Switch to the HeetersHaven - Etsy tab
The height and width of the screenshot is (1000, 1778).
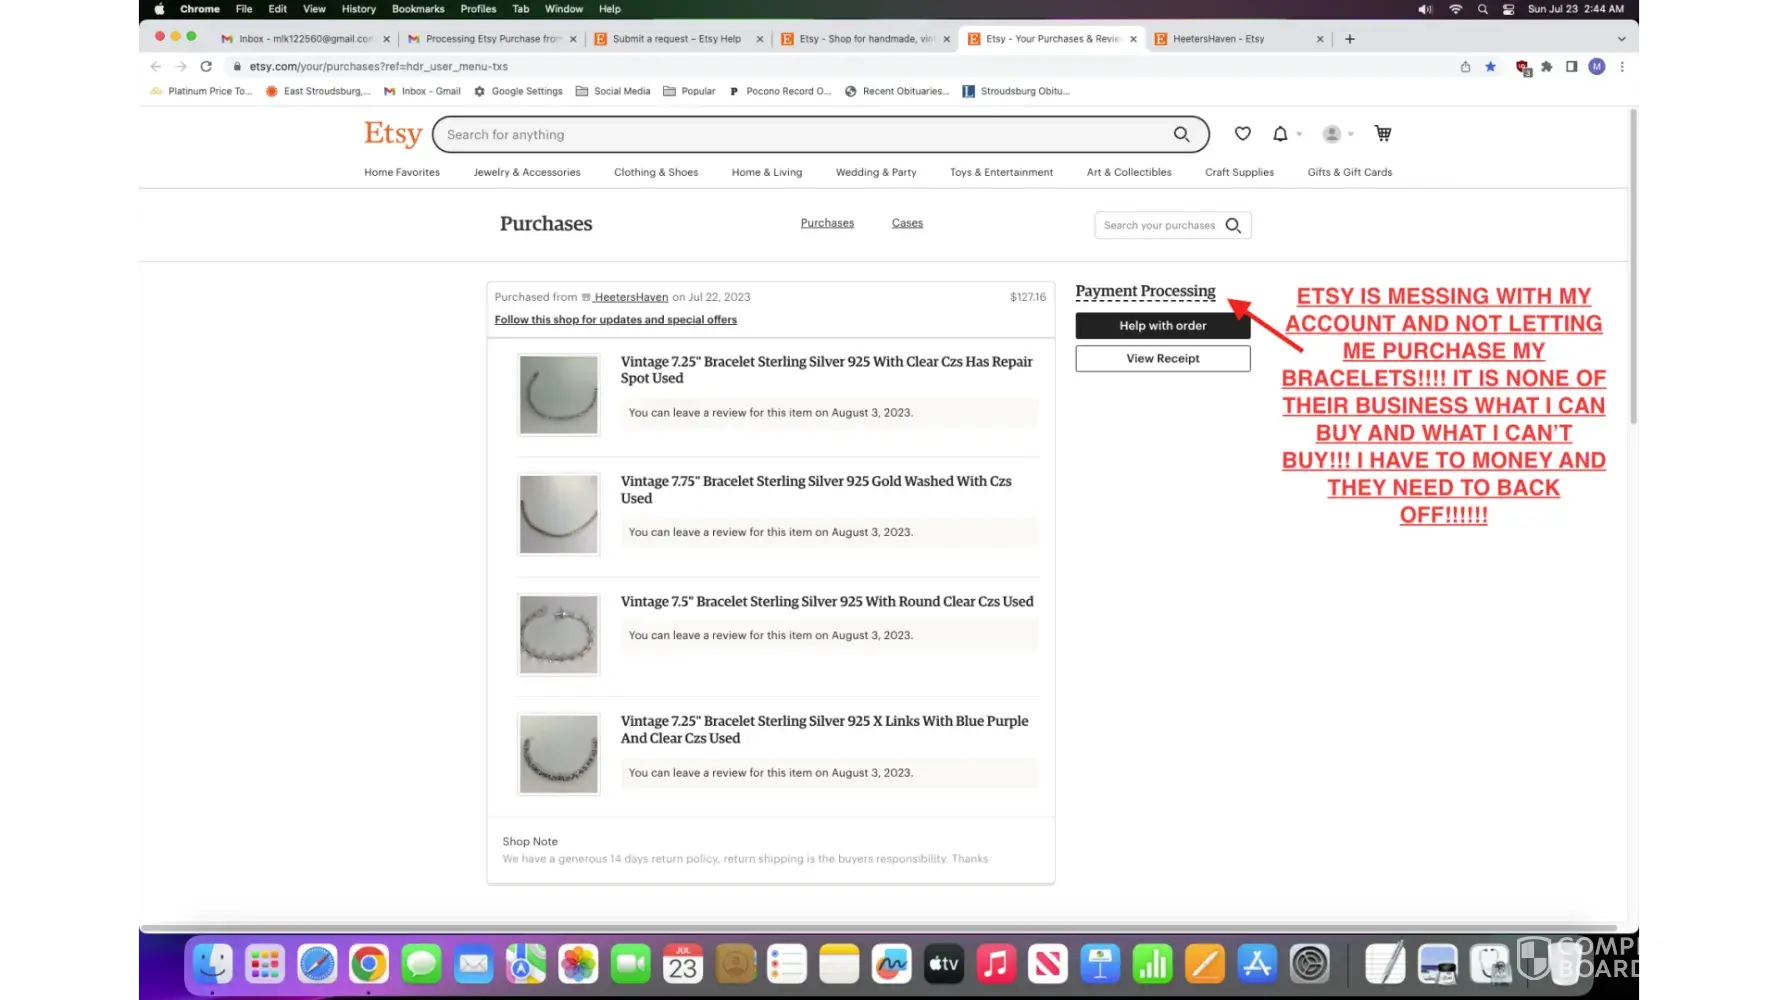pos(1218,39)
